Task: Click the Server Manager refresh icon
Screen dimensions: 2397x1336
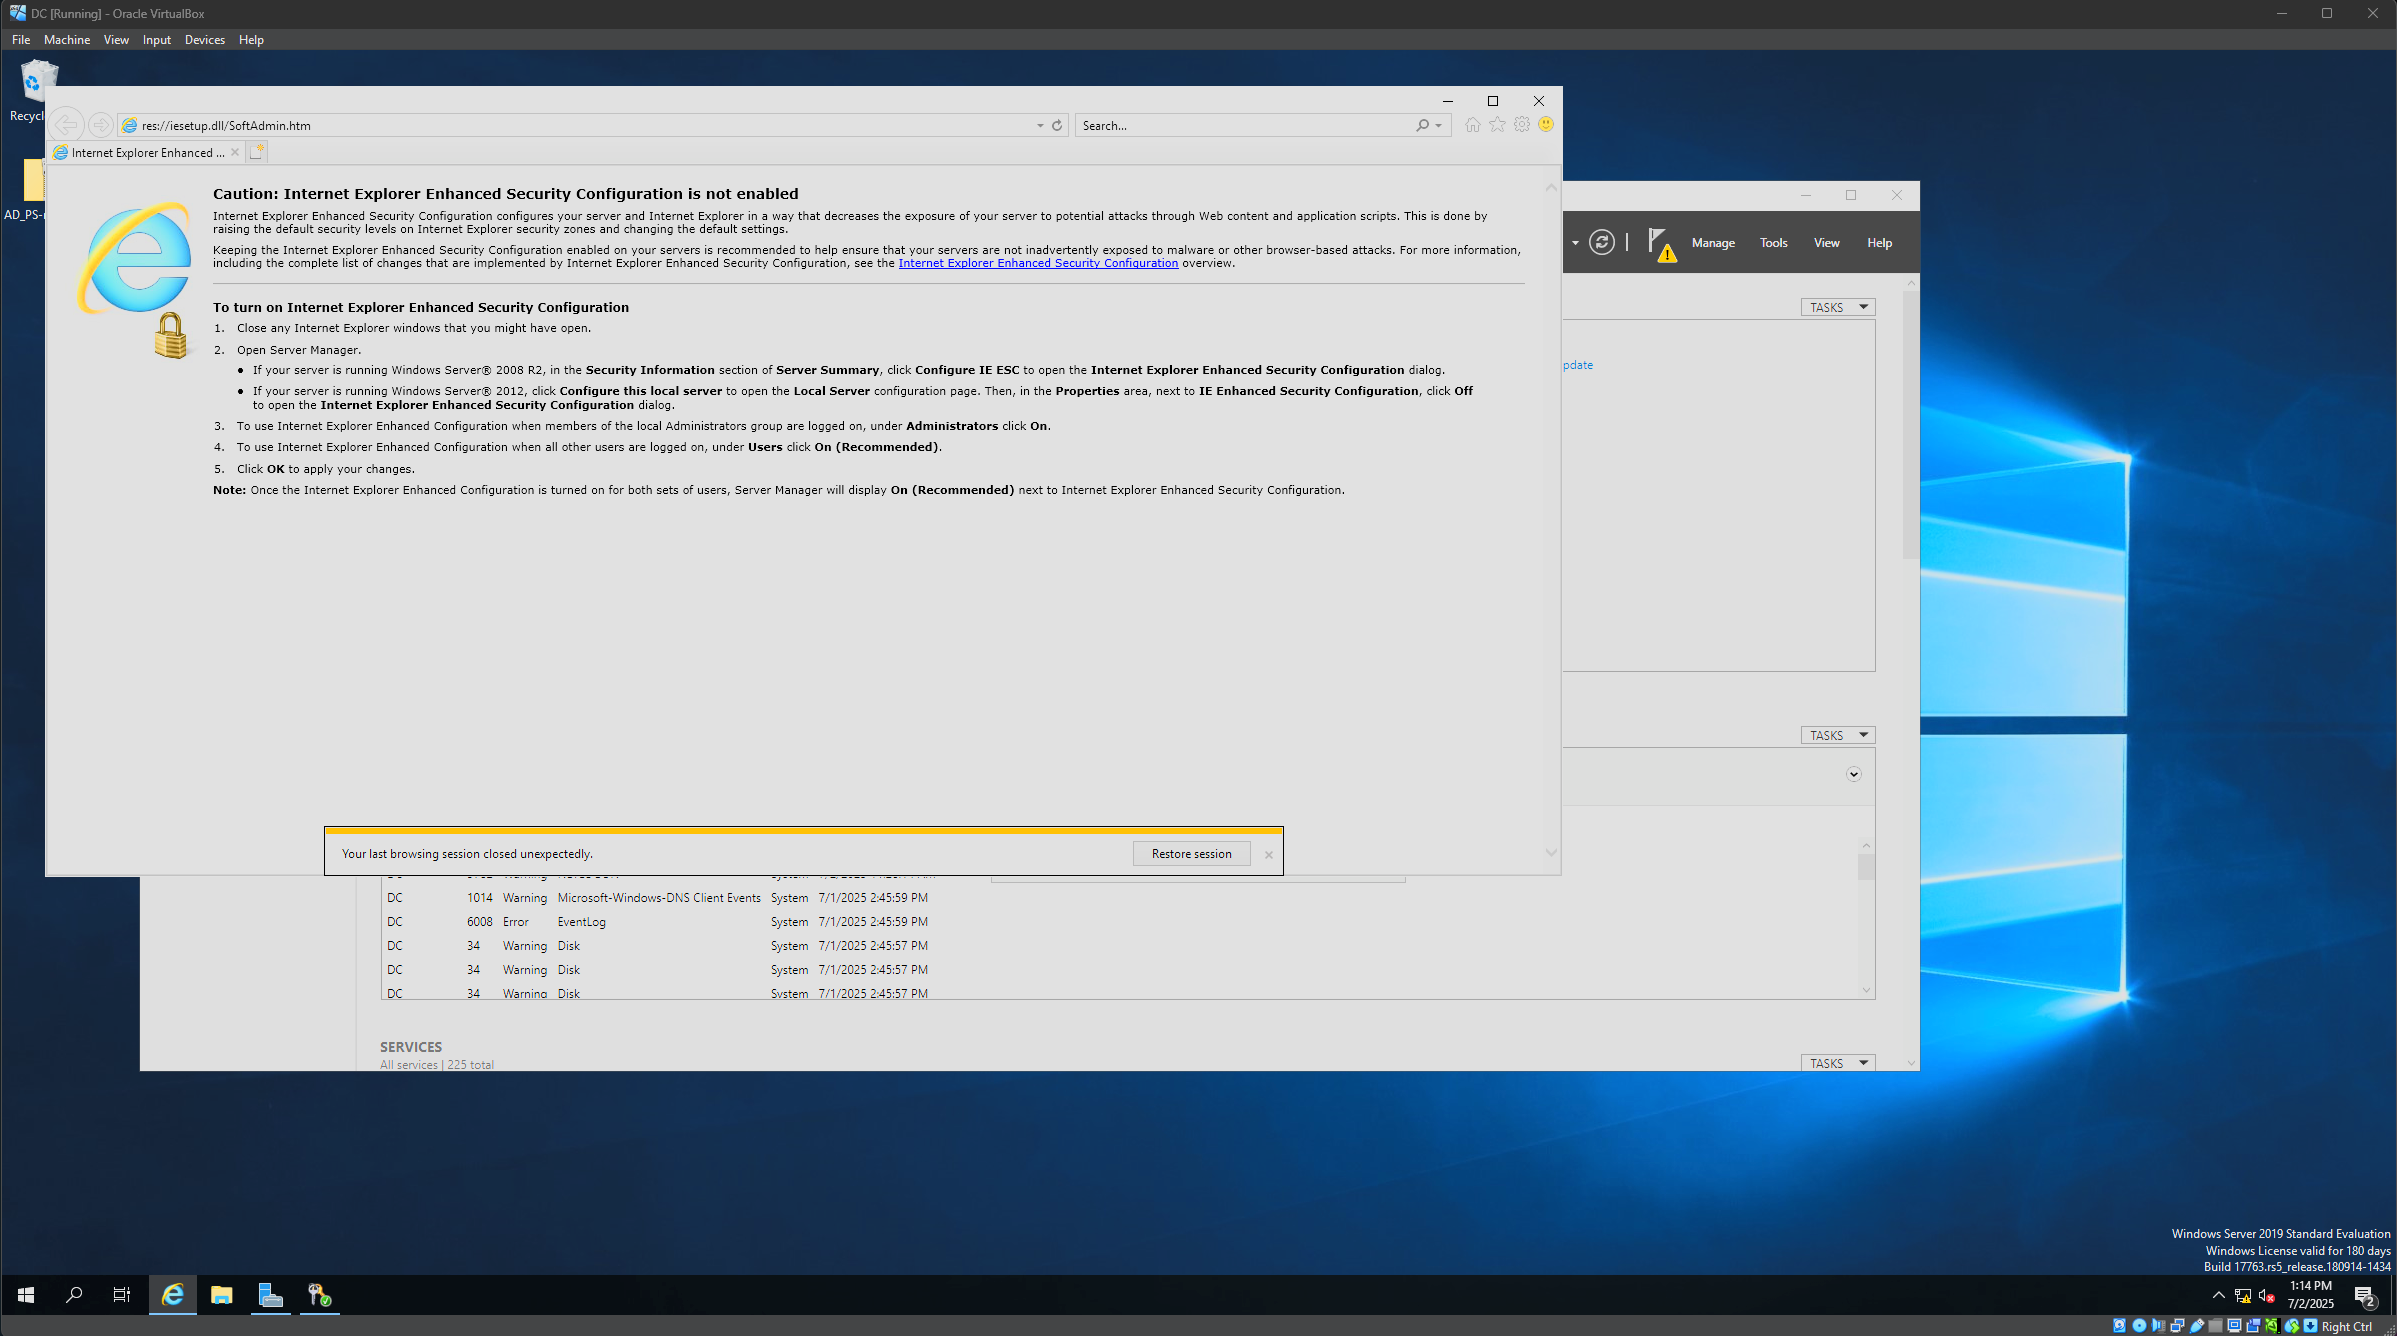Action: [x=1602, y=242]
